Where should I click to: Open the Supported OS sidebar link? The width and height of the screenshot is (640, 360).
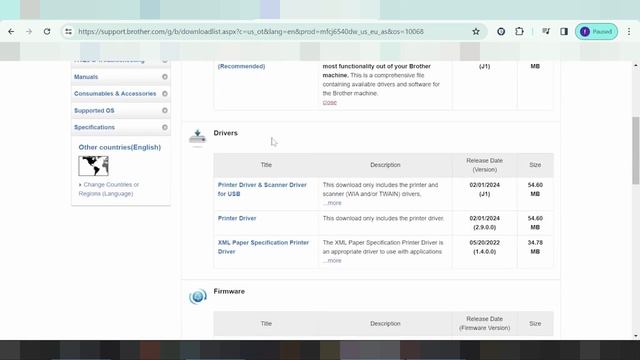pyautogui.click(x=94, y=111)
